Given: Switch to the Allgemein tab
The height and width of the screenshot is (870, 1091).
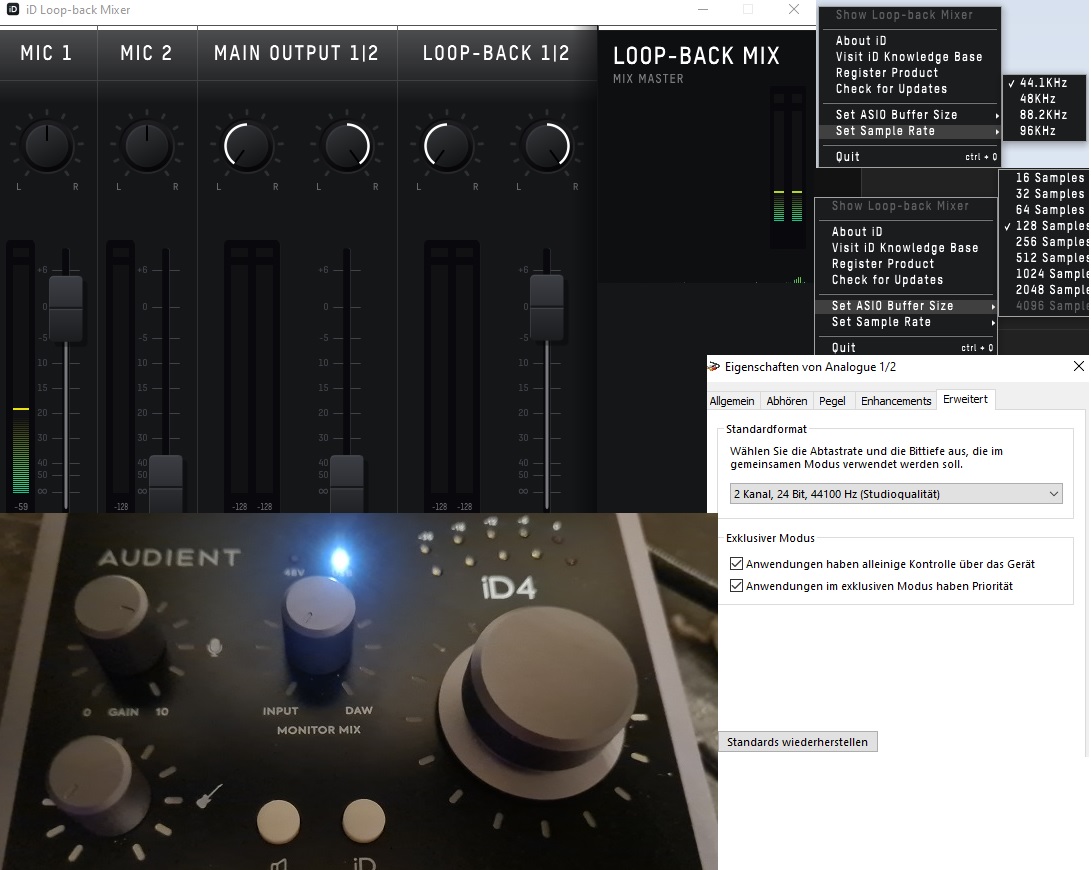Looking at the screenshot, I should [x=732, y=401].
